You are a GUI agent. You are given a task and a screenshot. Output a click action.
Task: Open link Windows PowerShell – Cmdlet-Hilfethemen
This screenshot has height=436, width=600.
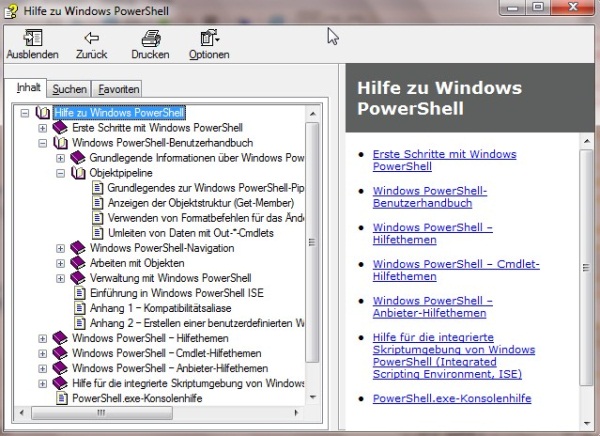point(456,270)
